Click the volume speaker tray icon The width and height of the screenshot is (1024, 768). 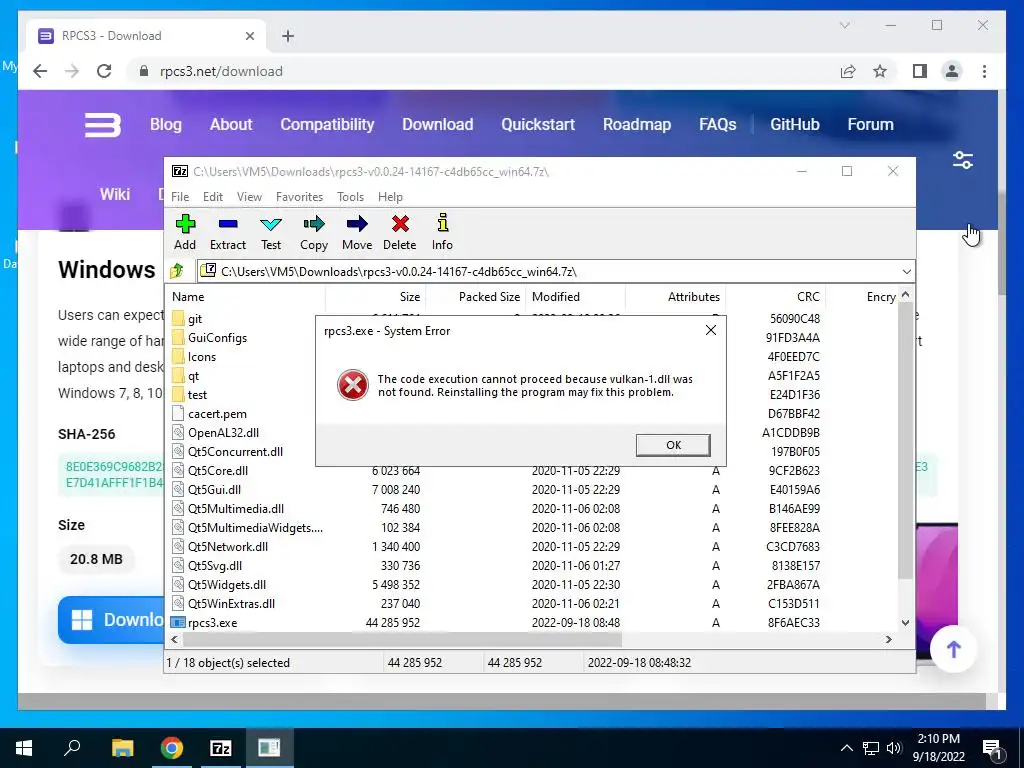point(894,748)
